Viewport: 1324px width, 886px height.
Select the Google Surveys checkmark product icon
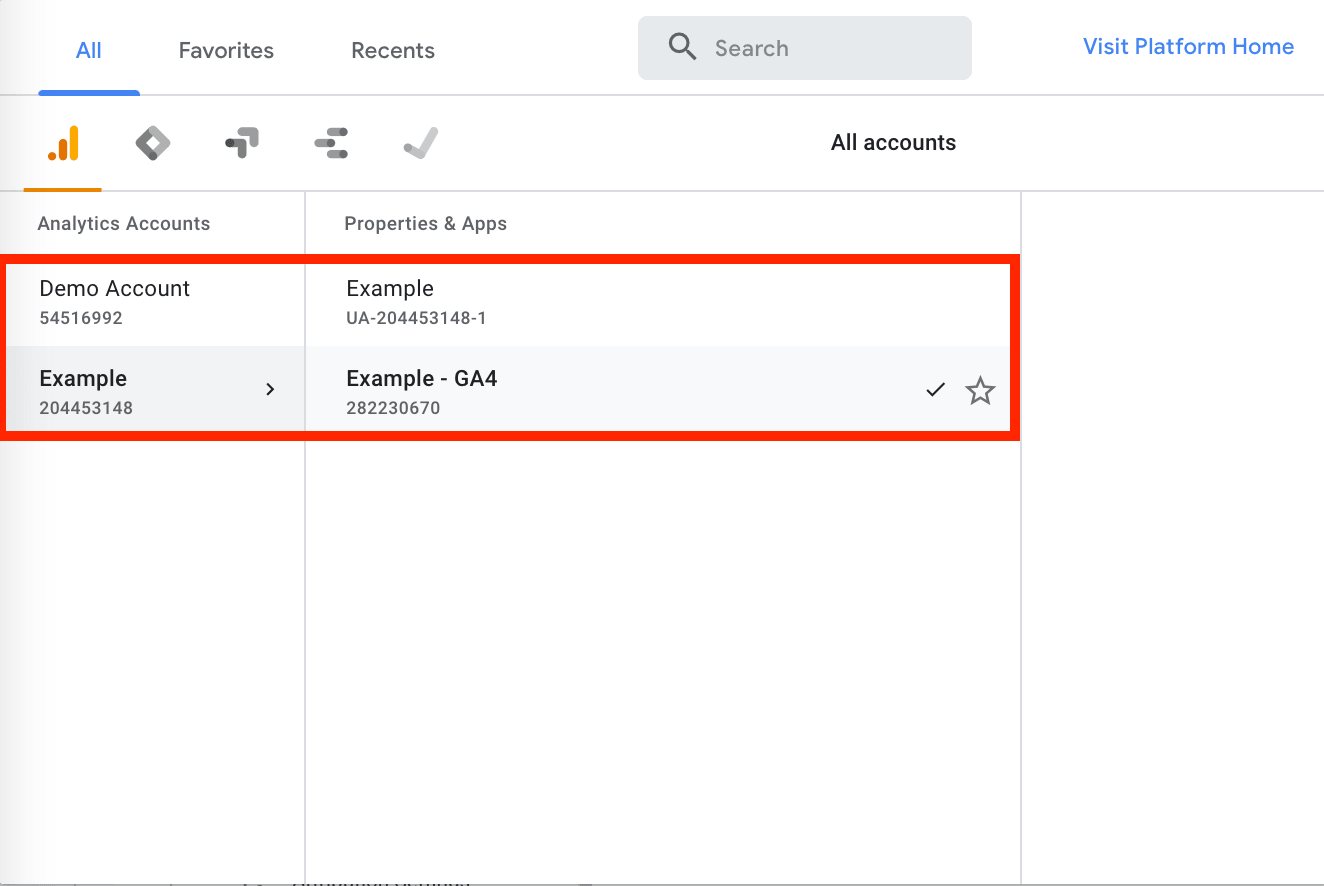[x=420, y=142]
